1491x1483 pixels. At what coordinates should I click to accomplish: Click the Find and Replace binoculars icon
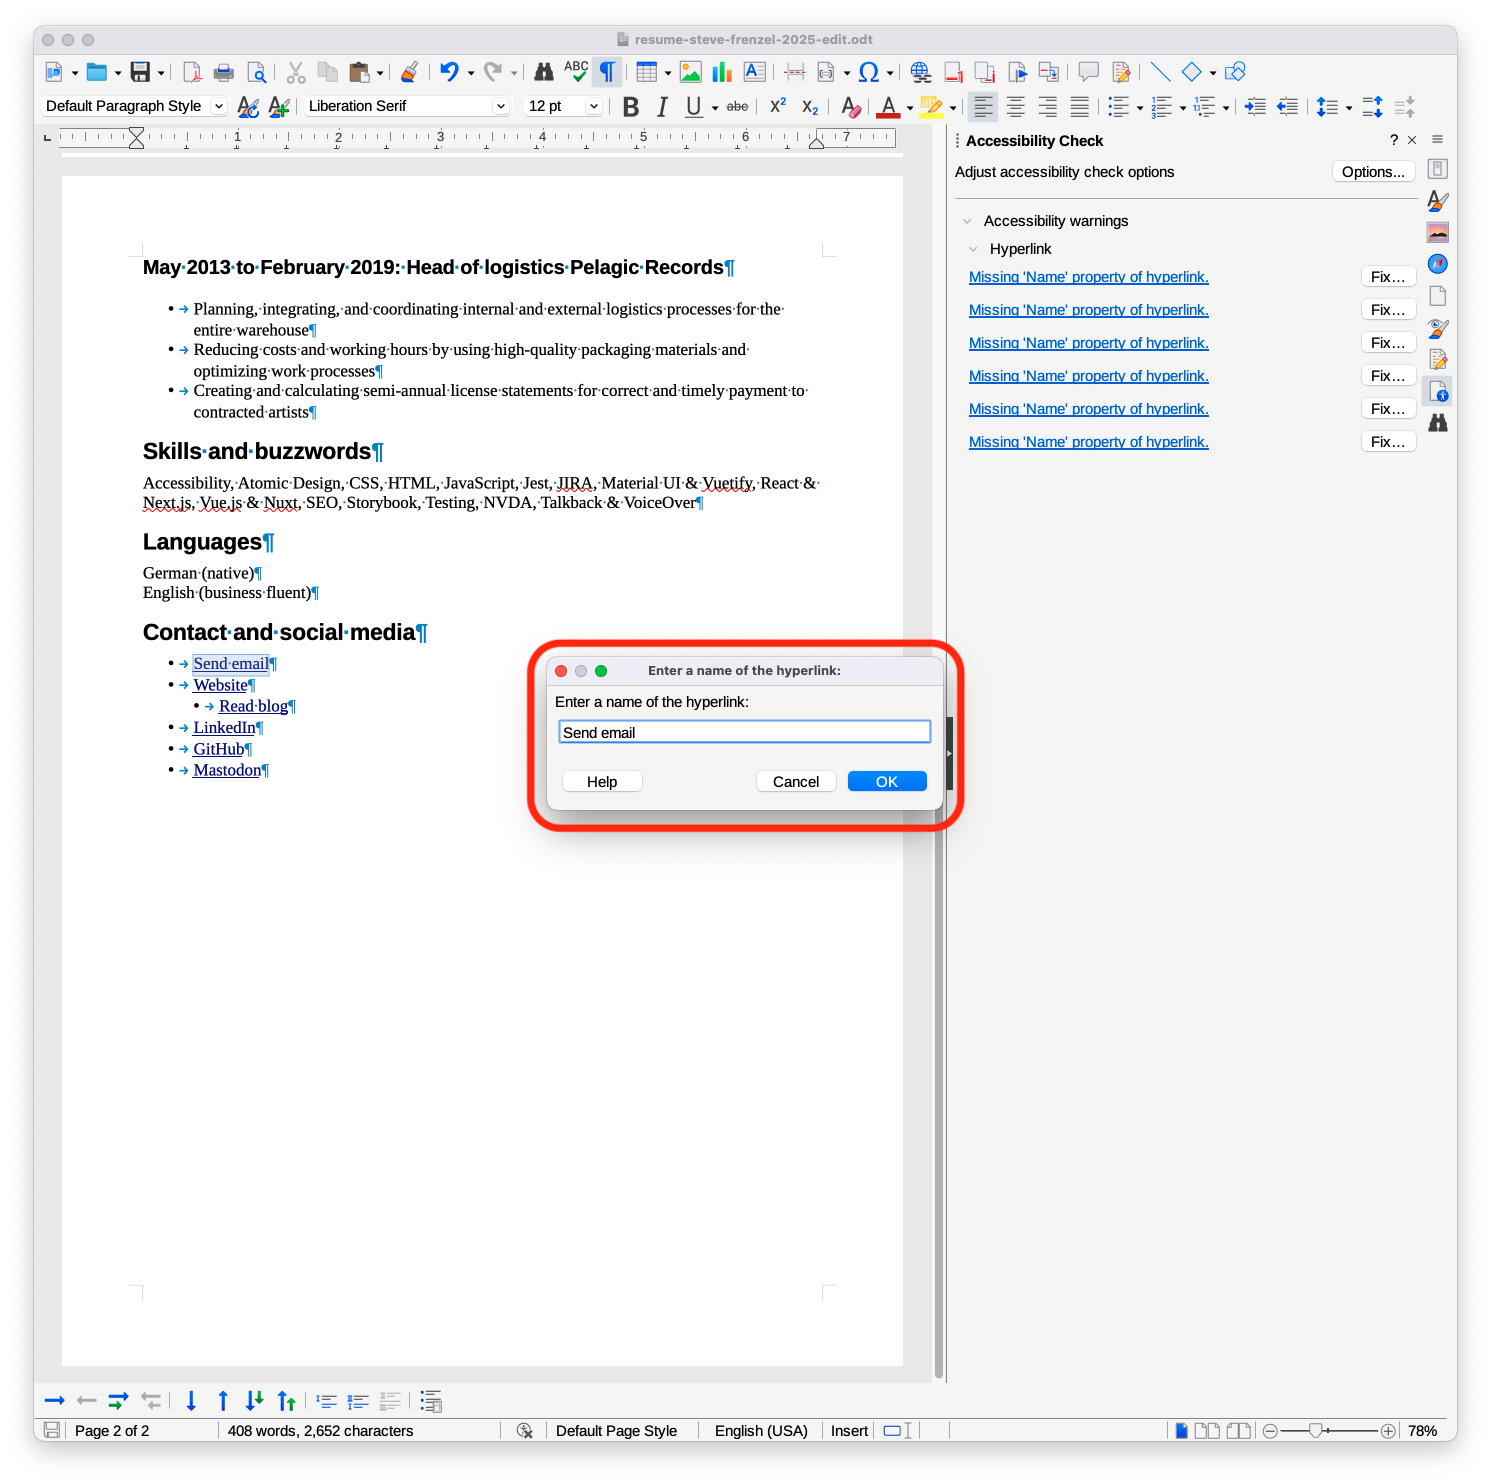tap(543, 72)
